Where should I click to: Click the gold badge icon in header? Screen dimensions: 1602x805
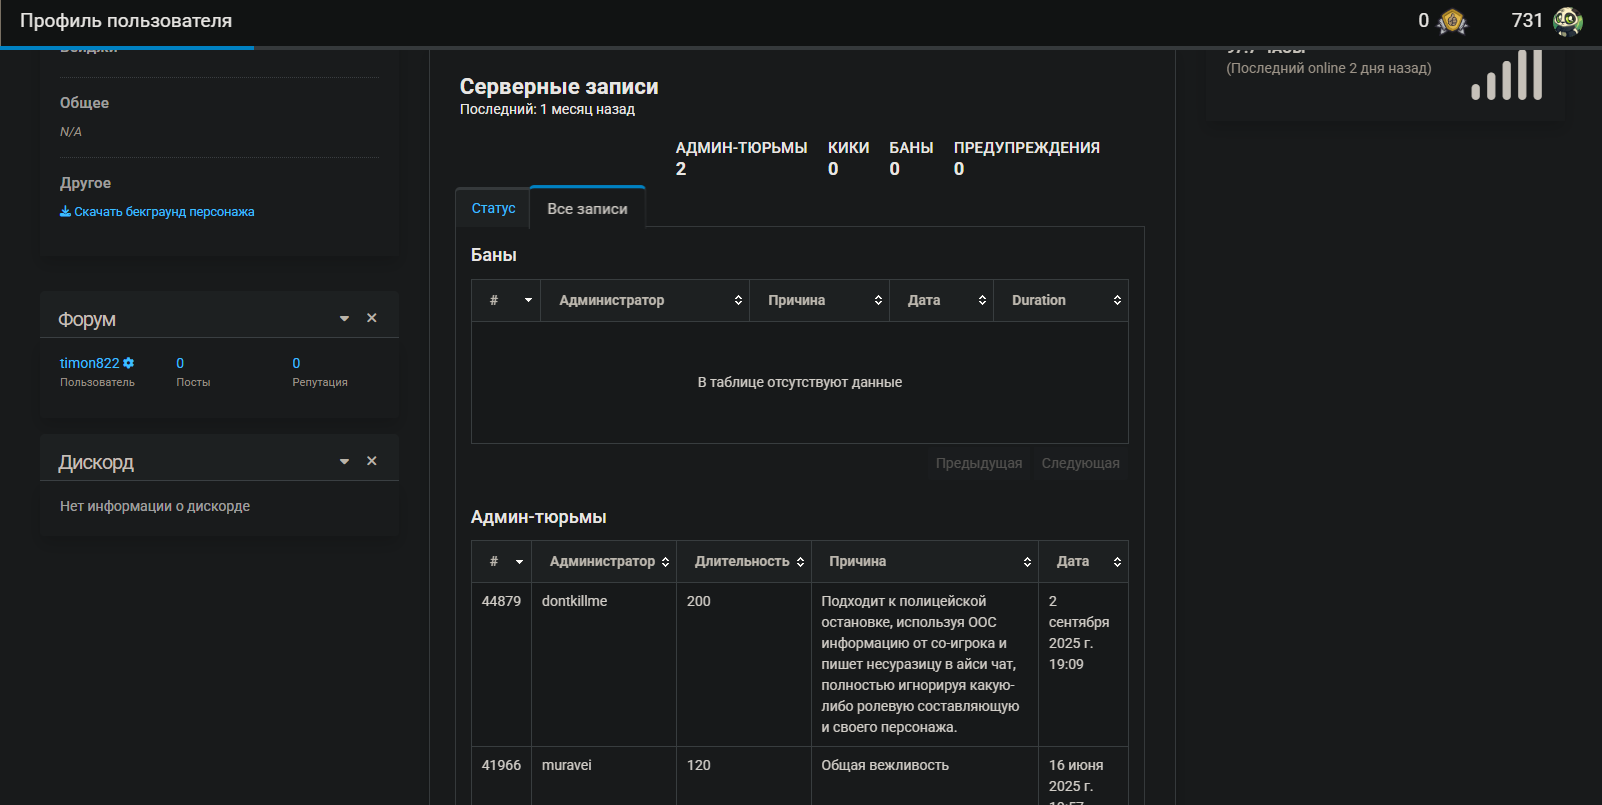point(1452,21)
